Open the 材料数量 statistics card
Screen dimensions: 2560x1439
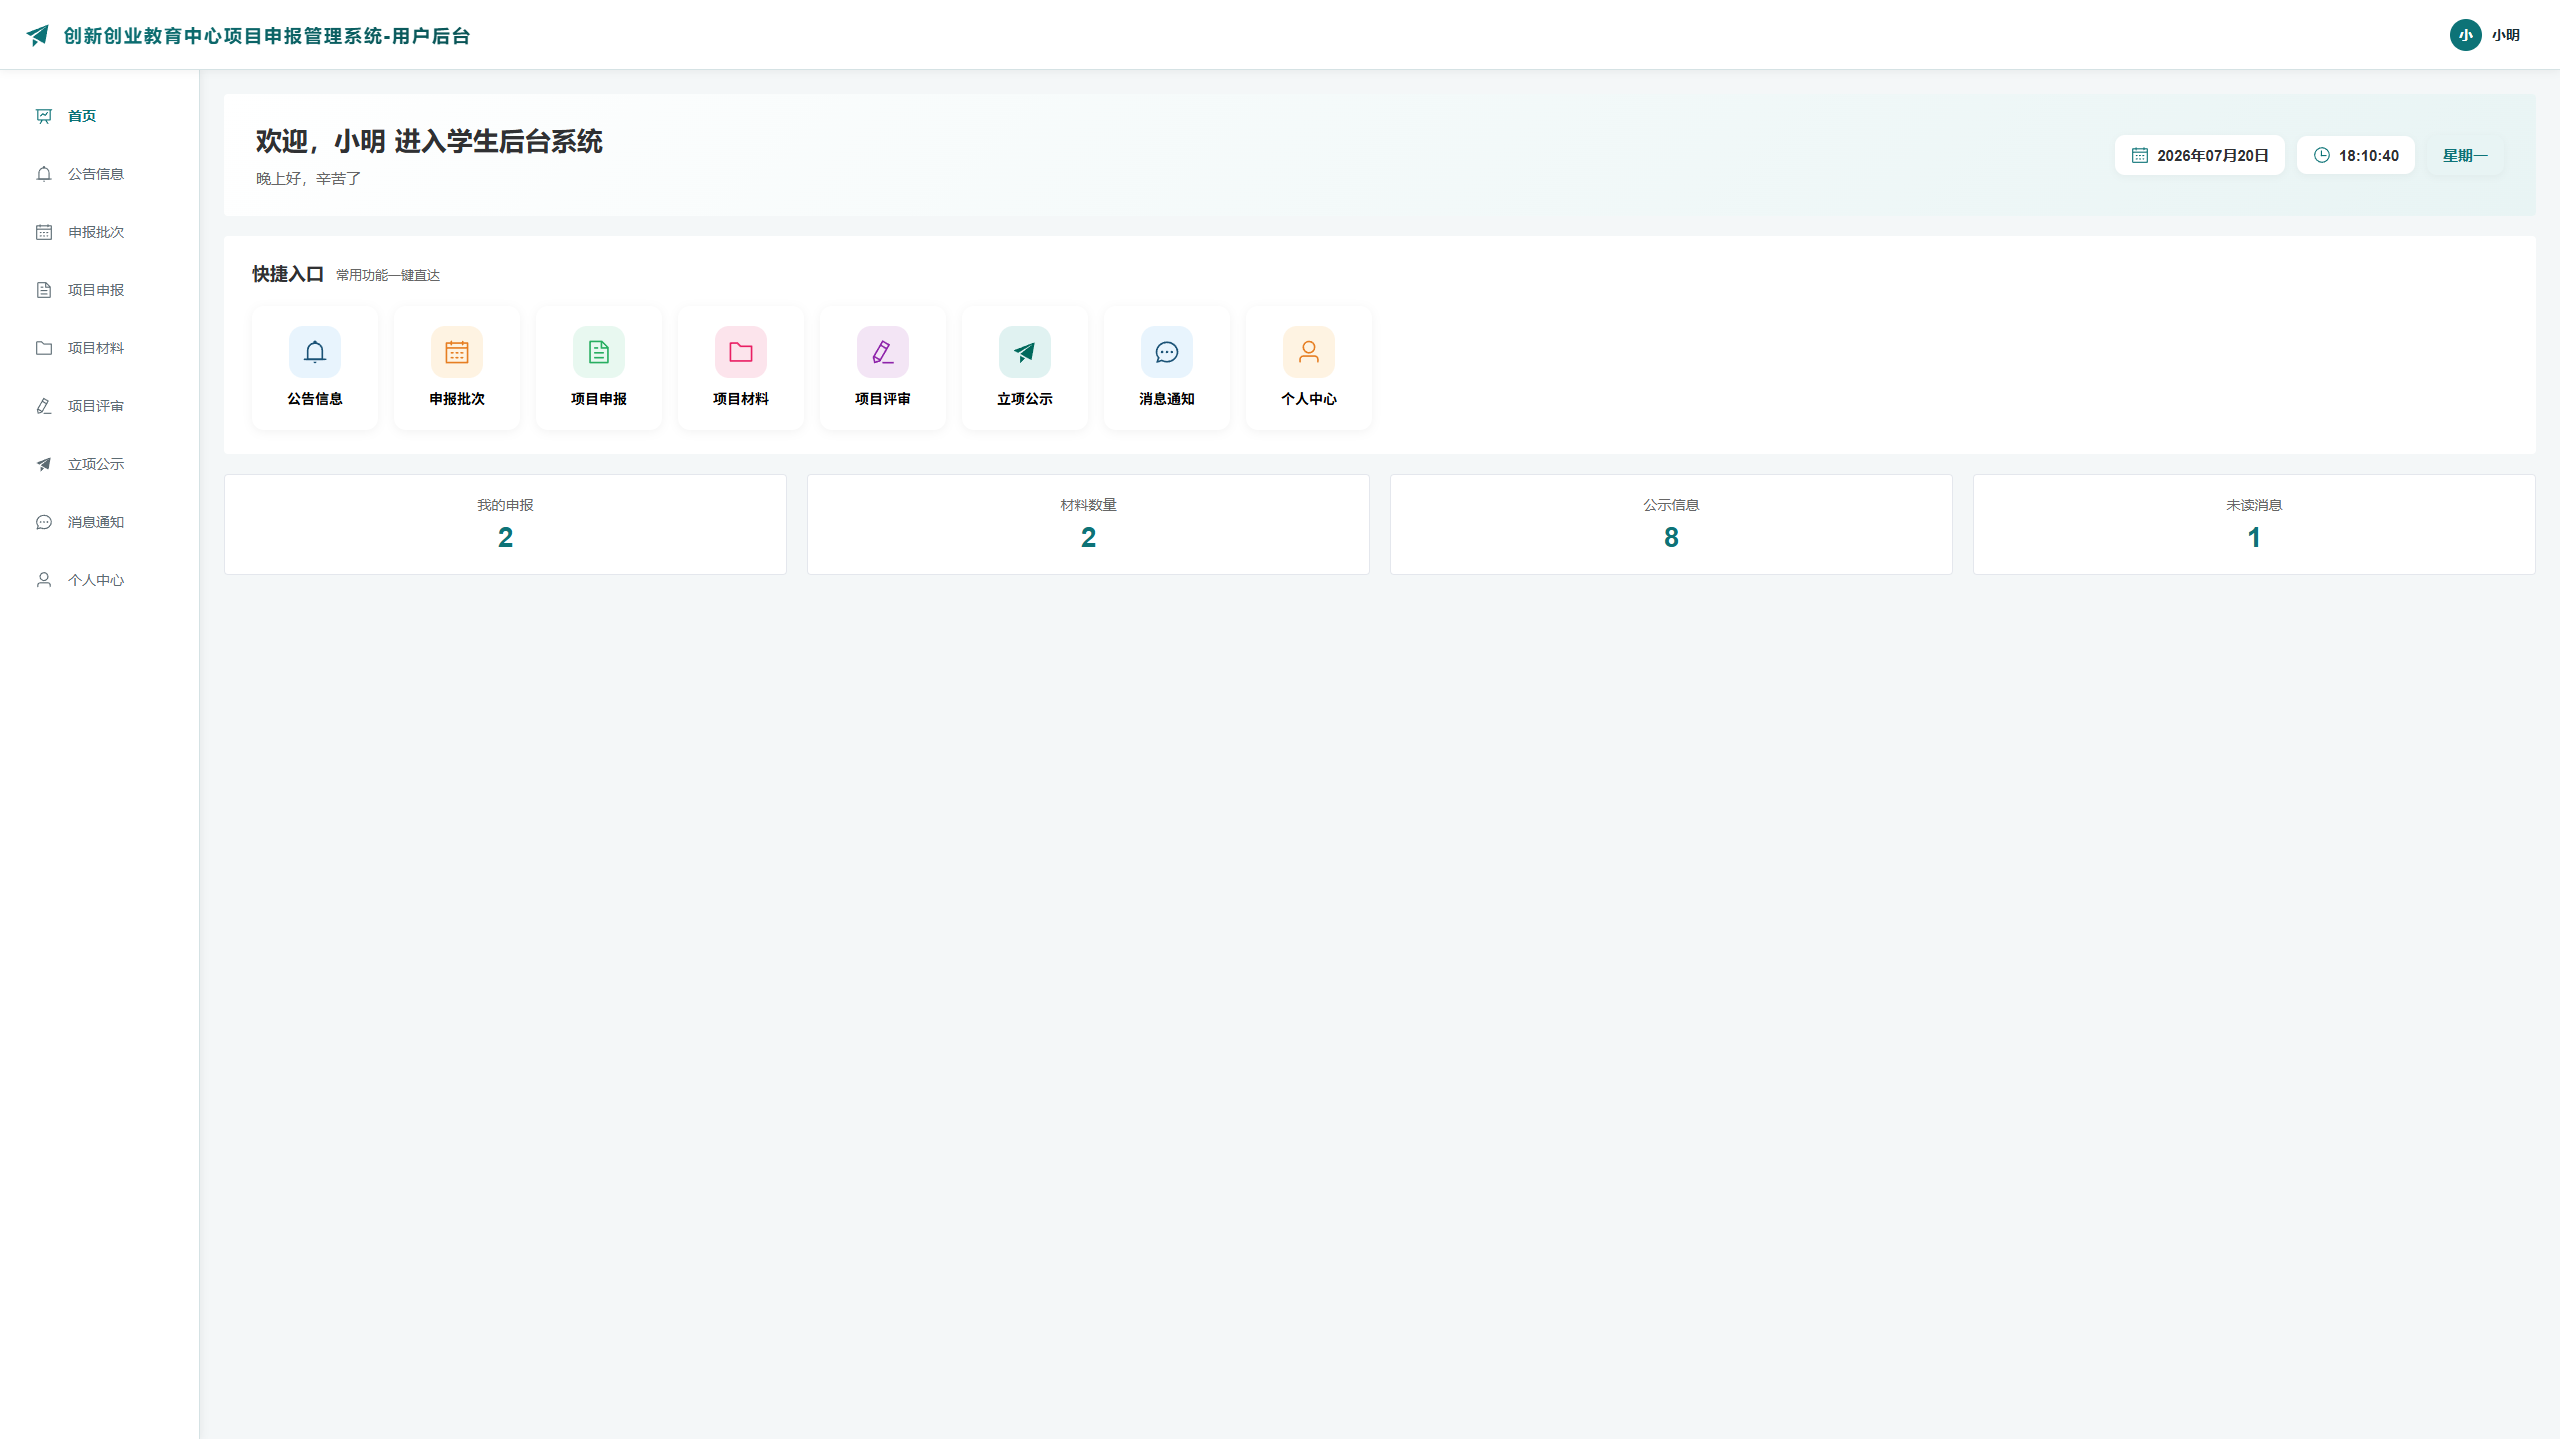tap(1088, 524)
